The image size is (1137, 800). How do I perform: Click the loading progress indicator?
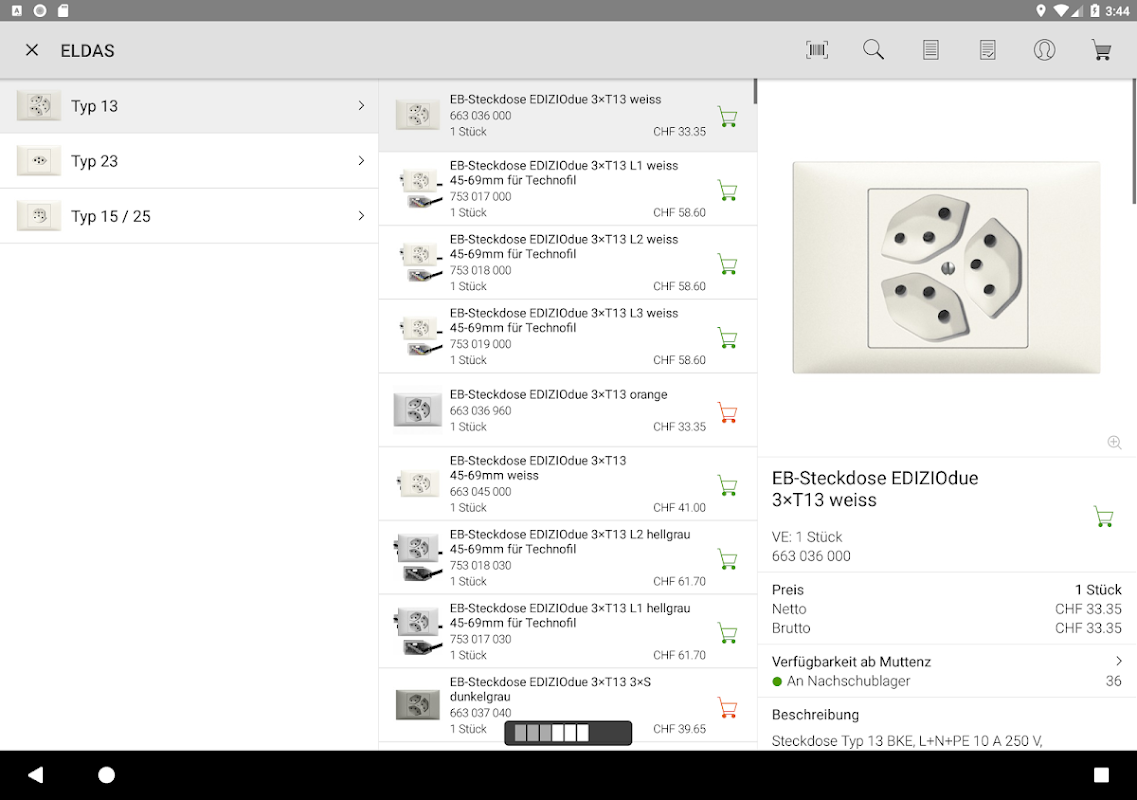[x=568, y=733]
